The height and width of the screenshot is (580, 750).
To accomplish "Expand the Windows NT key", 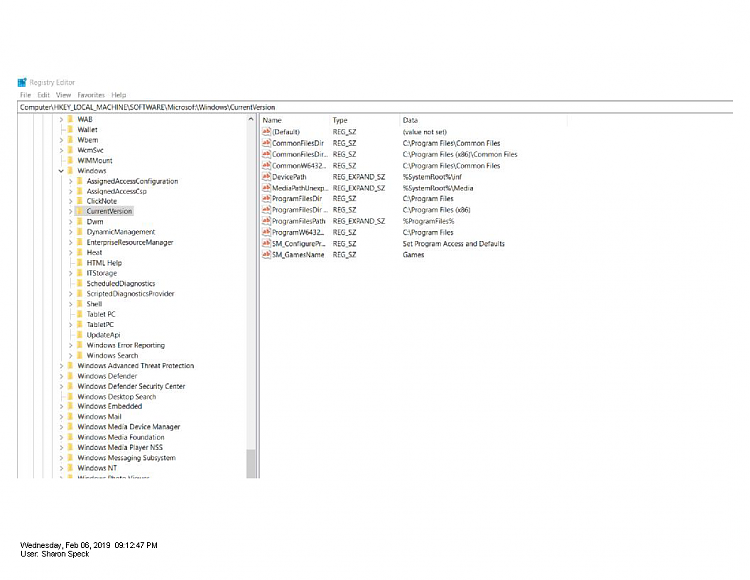I will point(61,468).
